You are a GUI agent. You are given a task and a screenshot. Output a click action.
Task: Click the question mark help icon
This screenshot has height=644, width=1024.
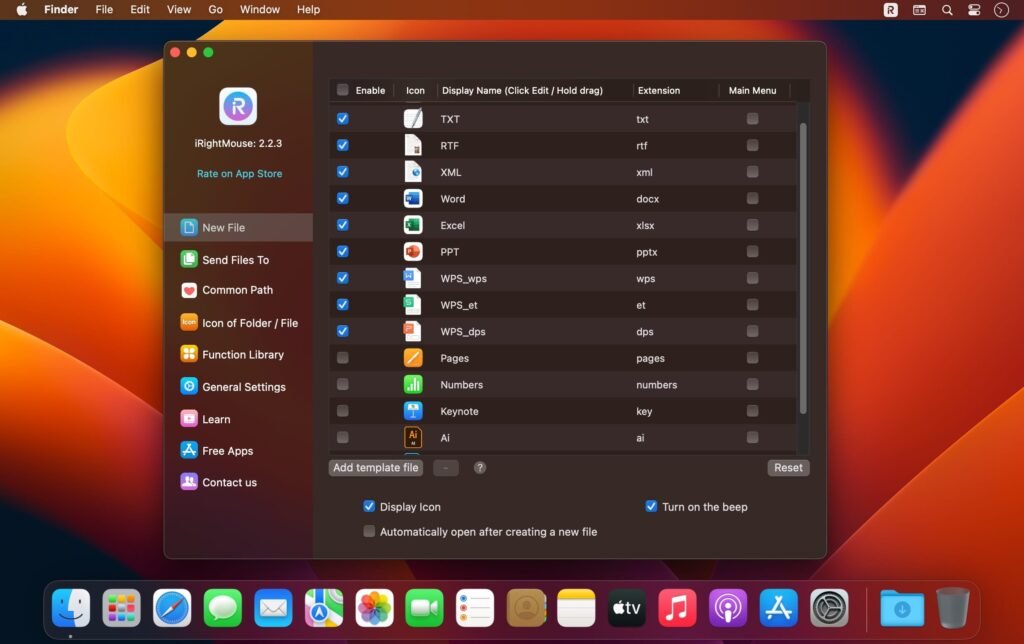pos(480,467)
